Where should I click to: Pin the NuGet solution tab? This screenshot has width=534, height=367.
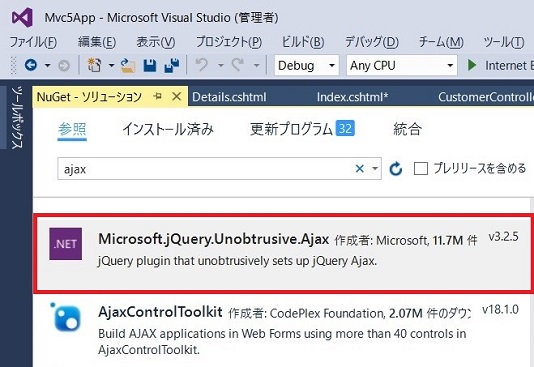pyautogui.click(x=157, y=97)
